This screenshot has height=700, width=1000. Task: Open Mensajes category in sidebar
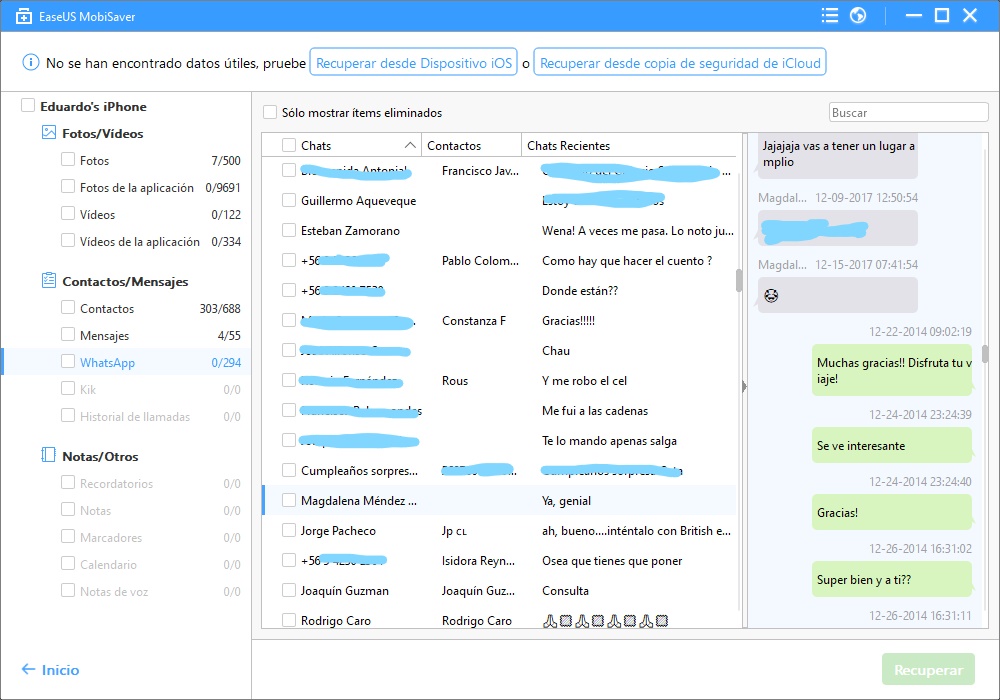click(104, 336)
